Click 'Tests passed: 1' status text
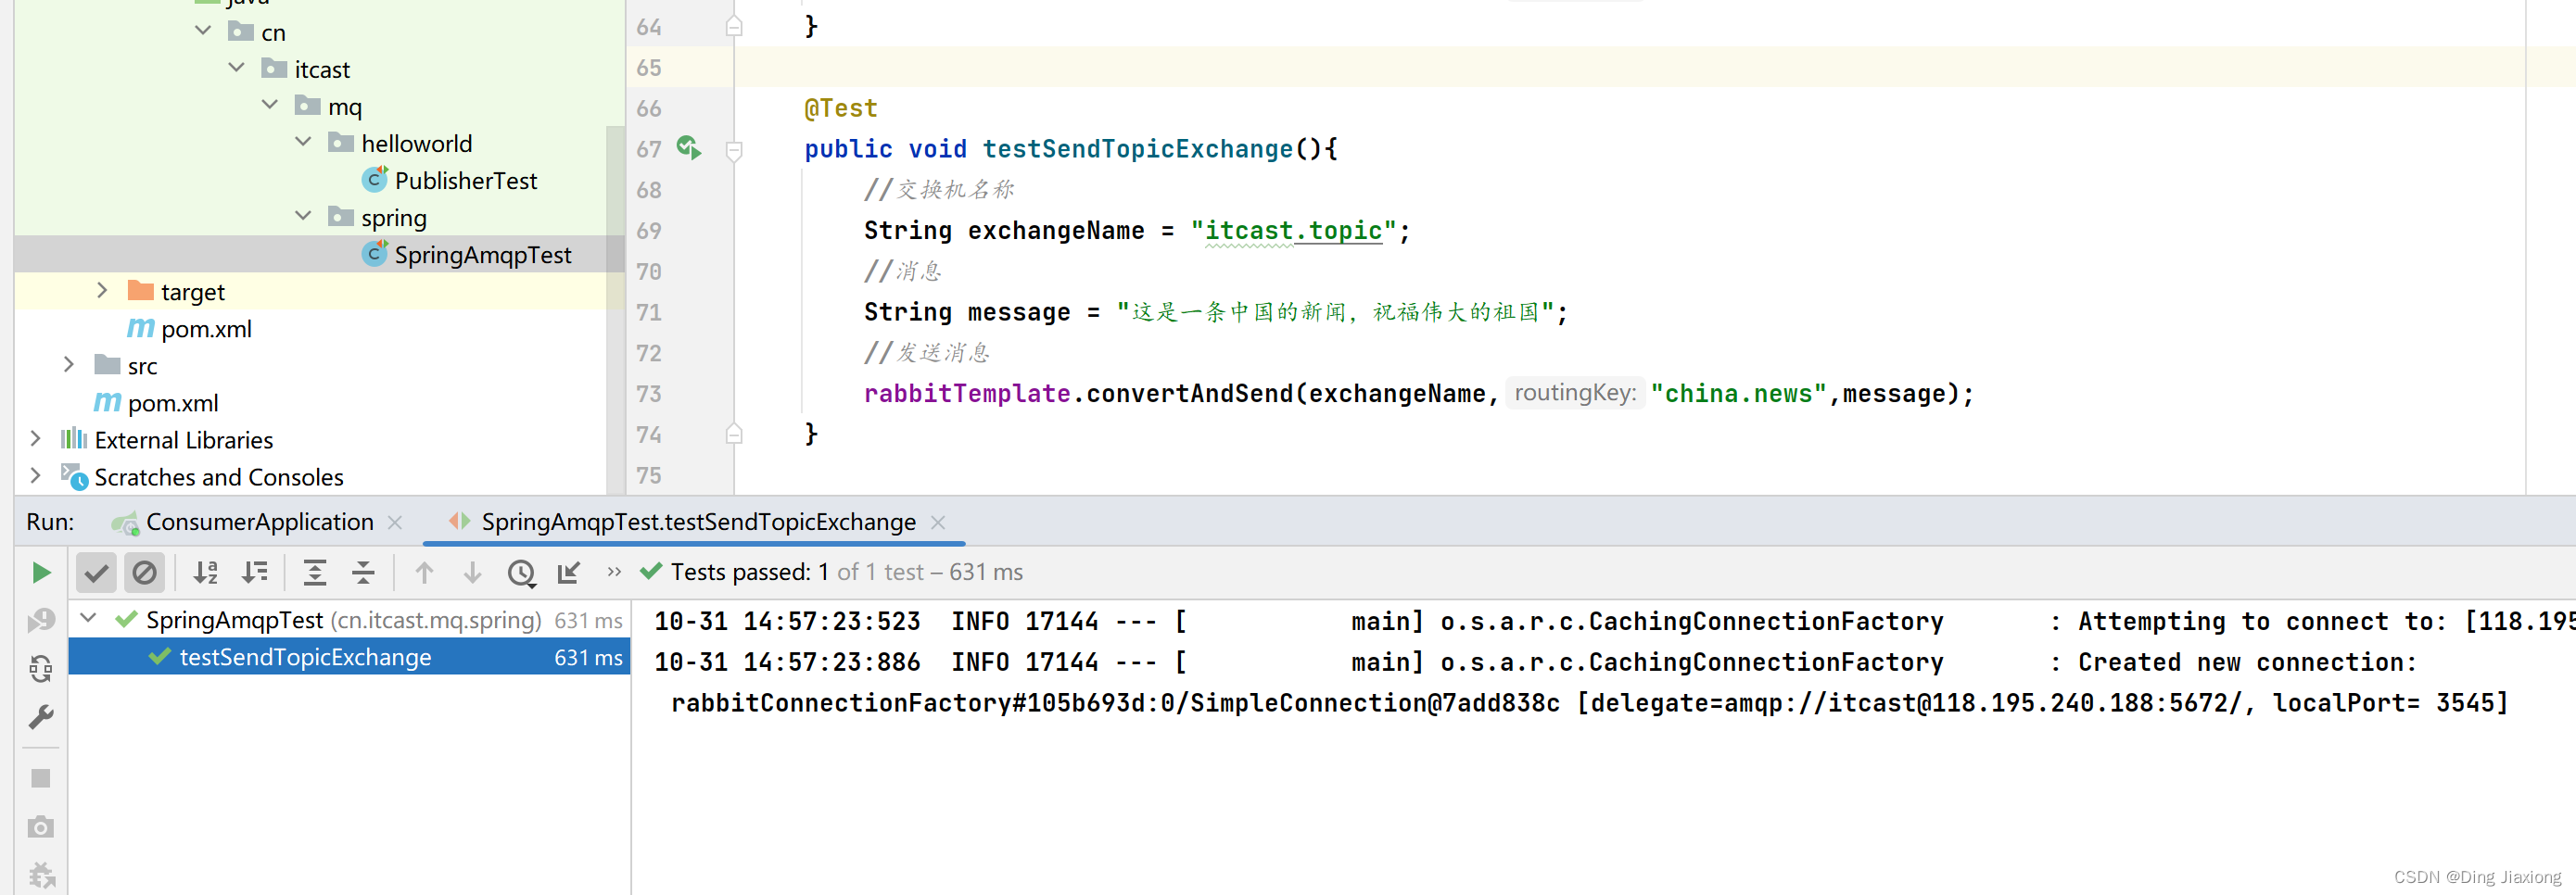2576x895 pixels. [x=750, y=572]
